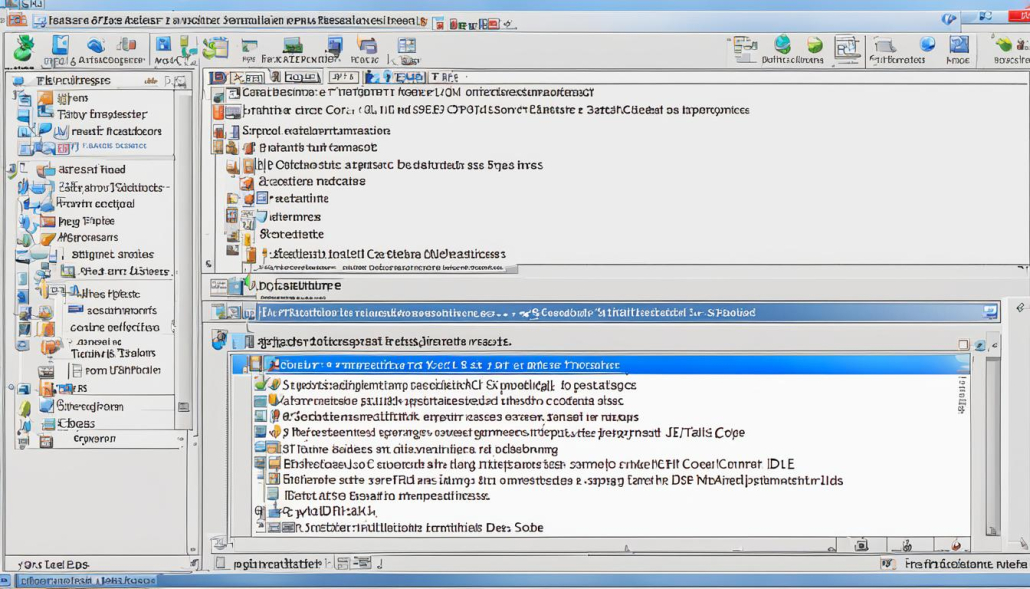The image size is (1030, 589).
Task: Click the blue question mark square icon
Action: point(959,45)
